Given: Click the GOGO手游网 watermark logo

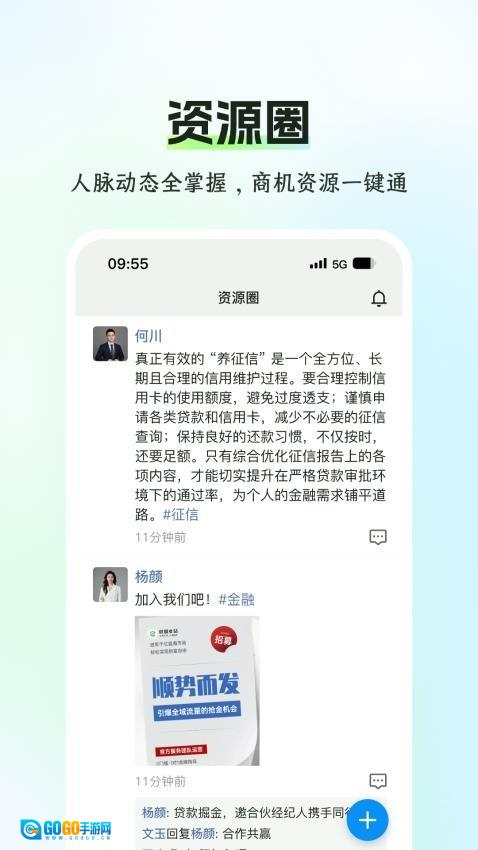Looking at the screenshot, I should click(x=66, y=829).
